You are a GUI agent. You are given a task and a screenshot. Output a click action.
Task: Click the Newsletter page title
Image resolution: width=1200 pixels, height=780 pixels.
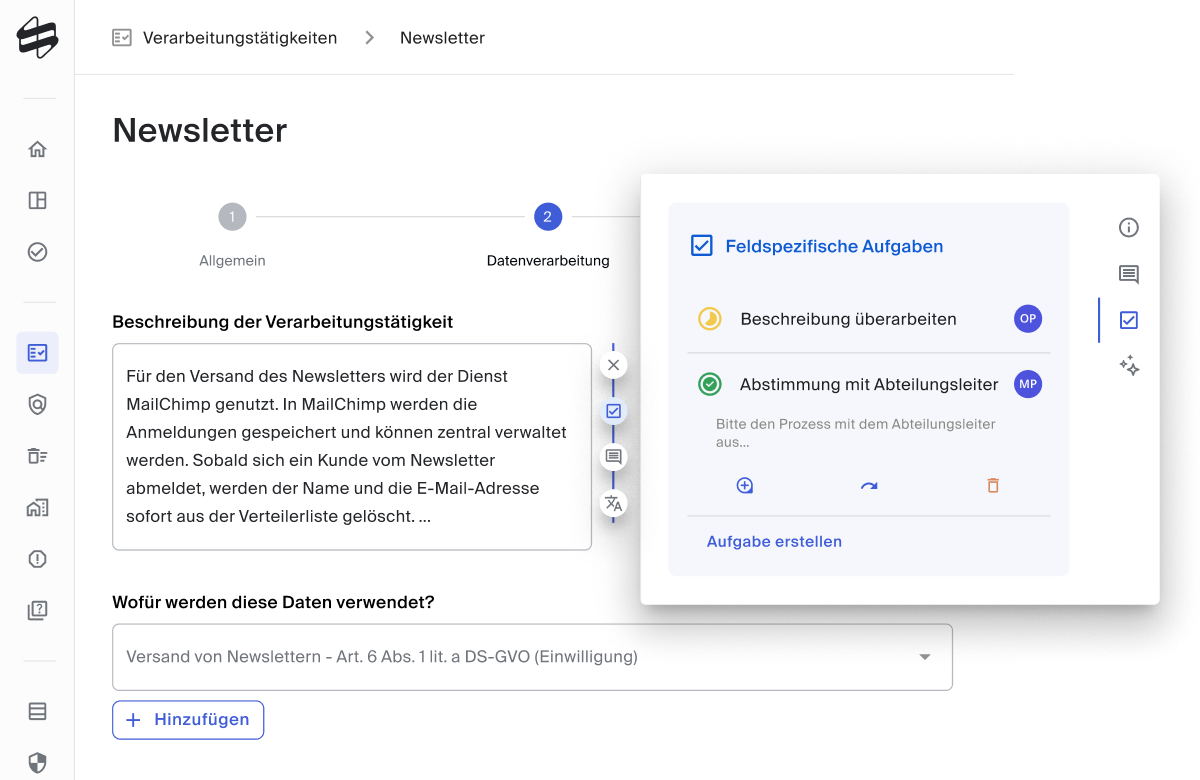point(200,130)
